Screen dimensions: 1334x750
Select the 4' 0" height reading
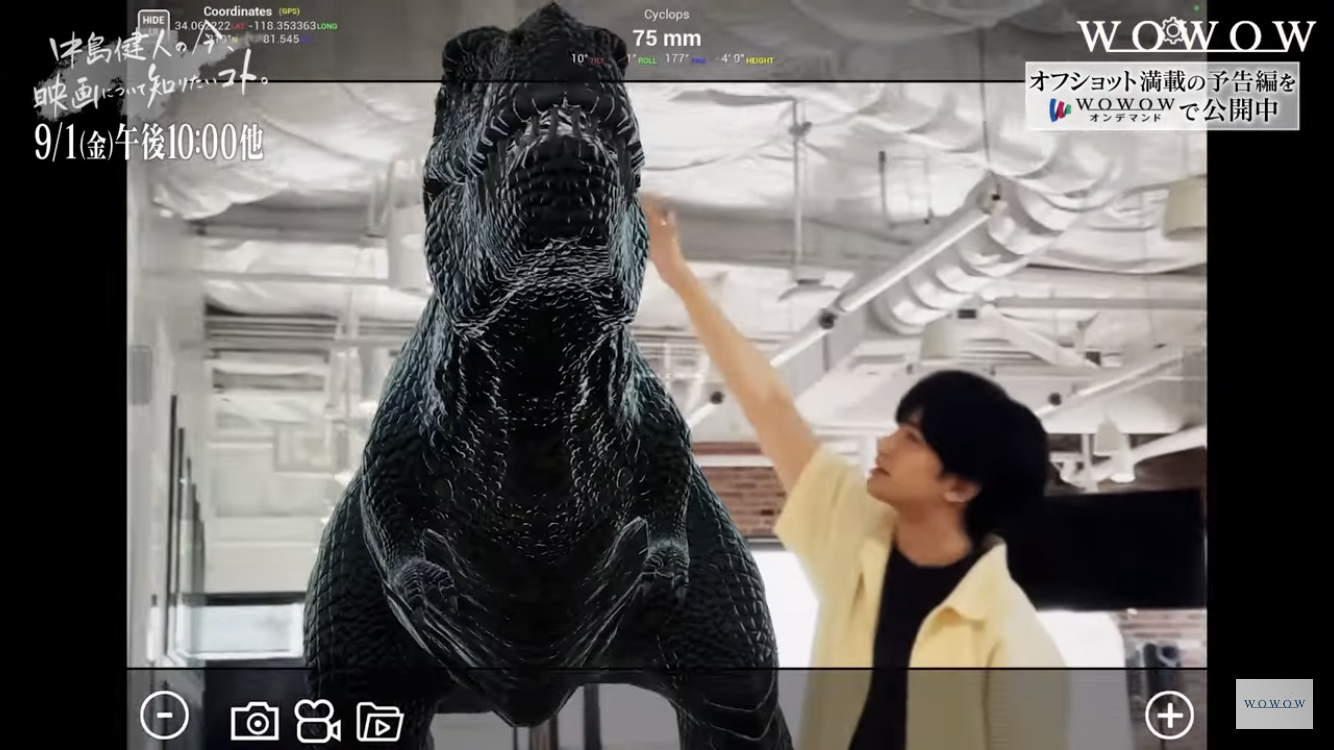tap(734, 59)
